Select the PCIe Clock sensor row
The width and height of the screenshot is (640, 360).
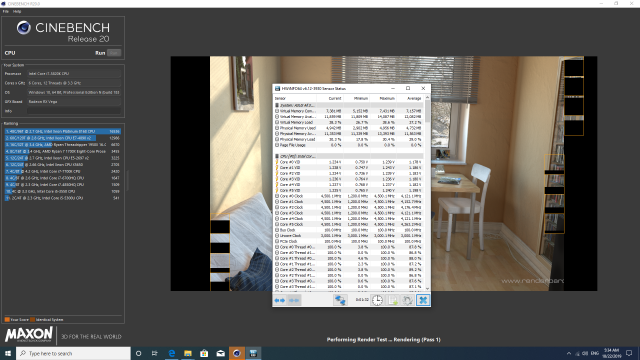(348, 241)
